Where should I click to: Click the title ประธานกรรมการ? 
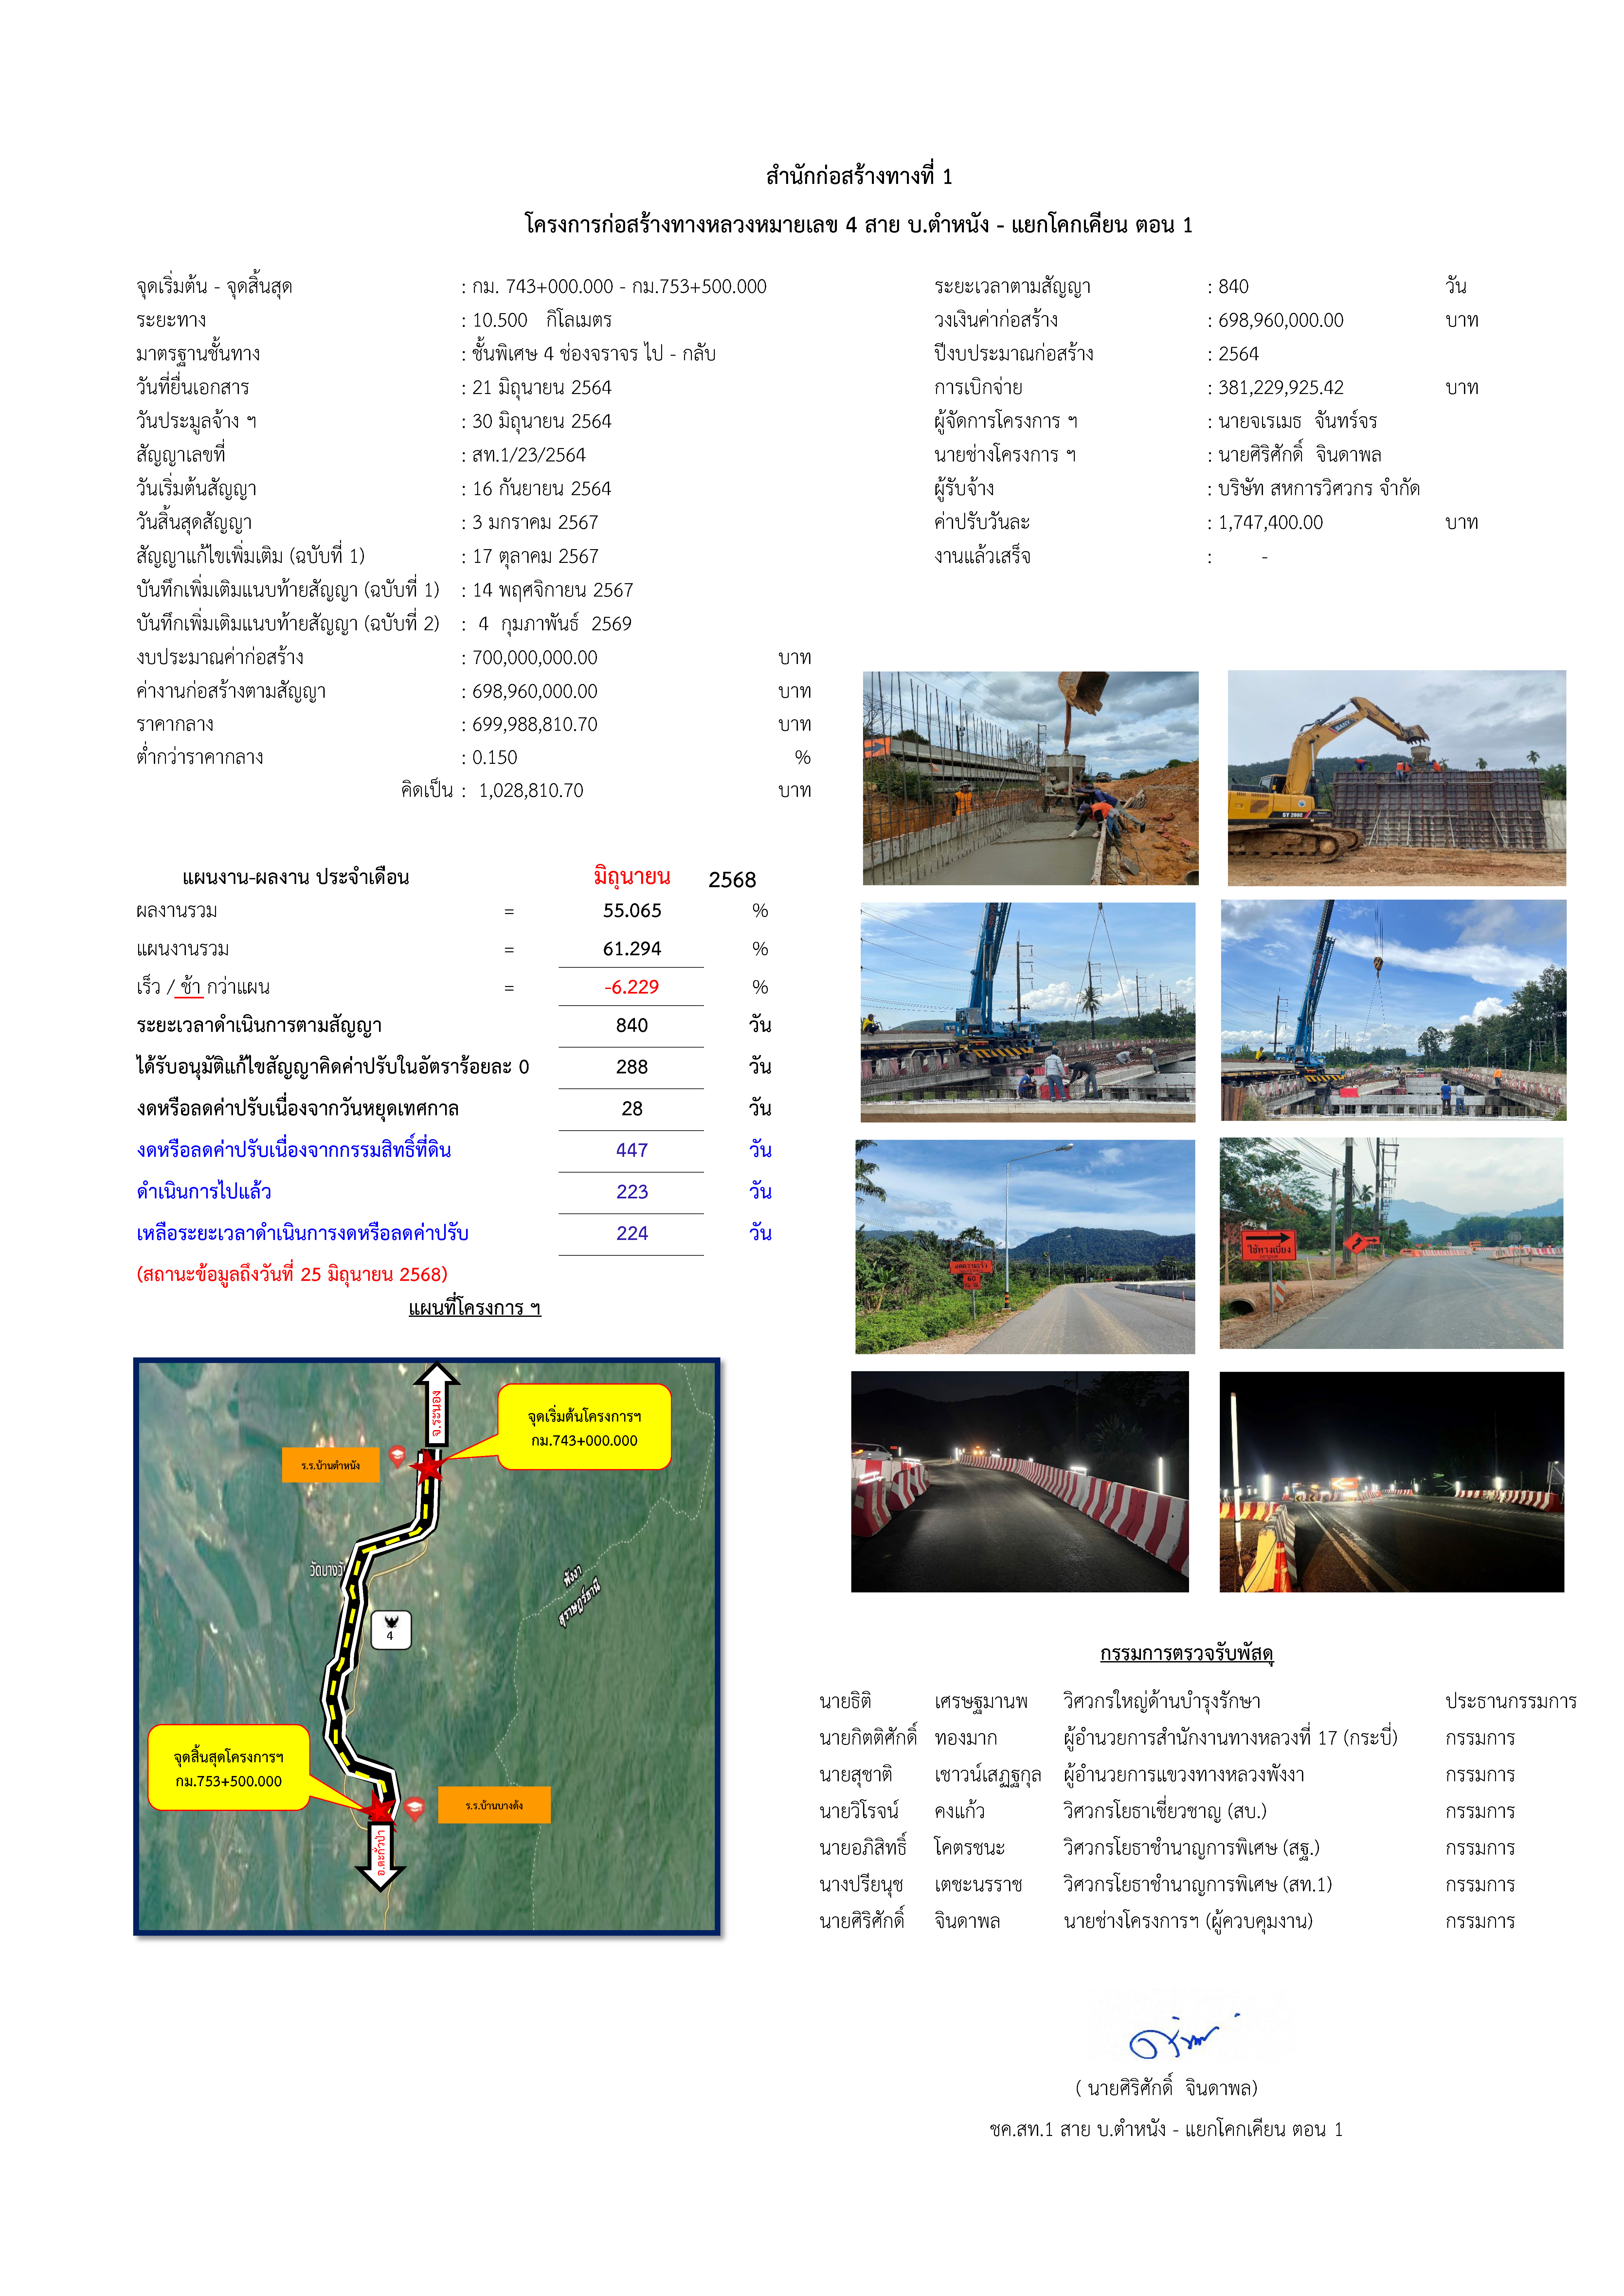1511,1701
